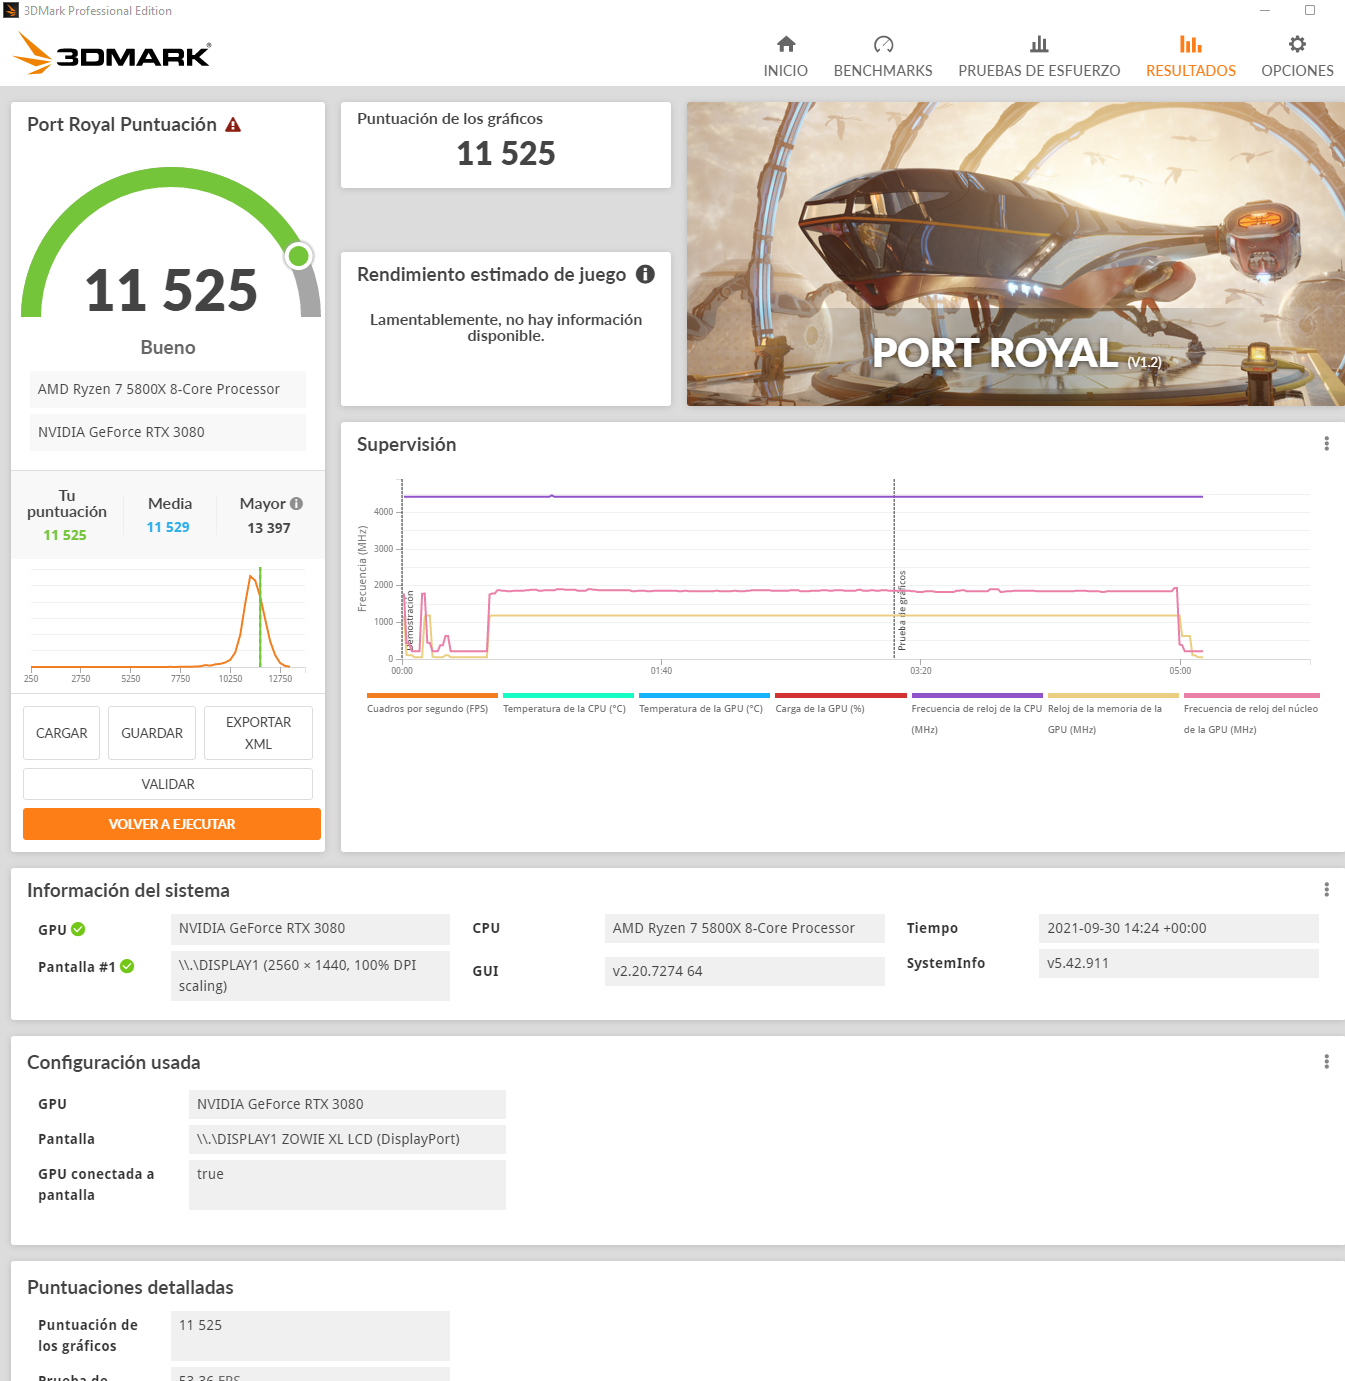Click Tu puntuación value 11 525
Image resolution: width=1345 pixels, height=1381 pixels.
[x=65, y=535]
